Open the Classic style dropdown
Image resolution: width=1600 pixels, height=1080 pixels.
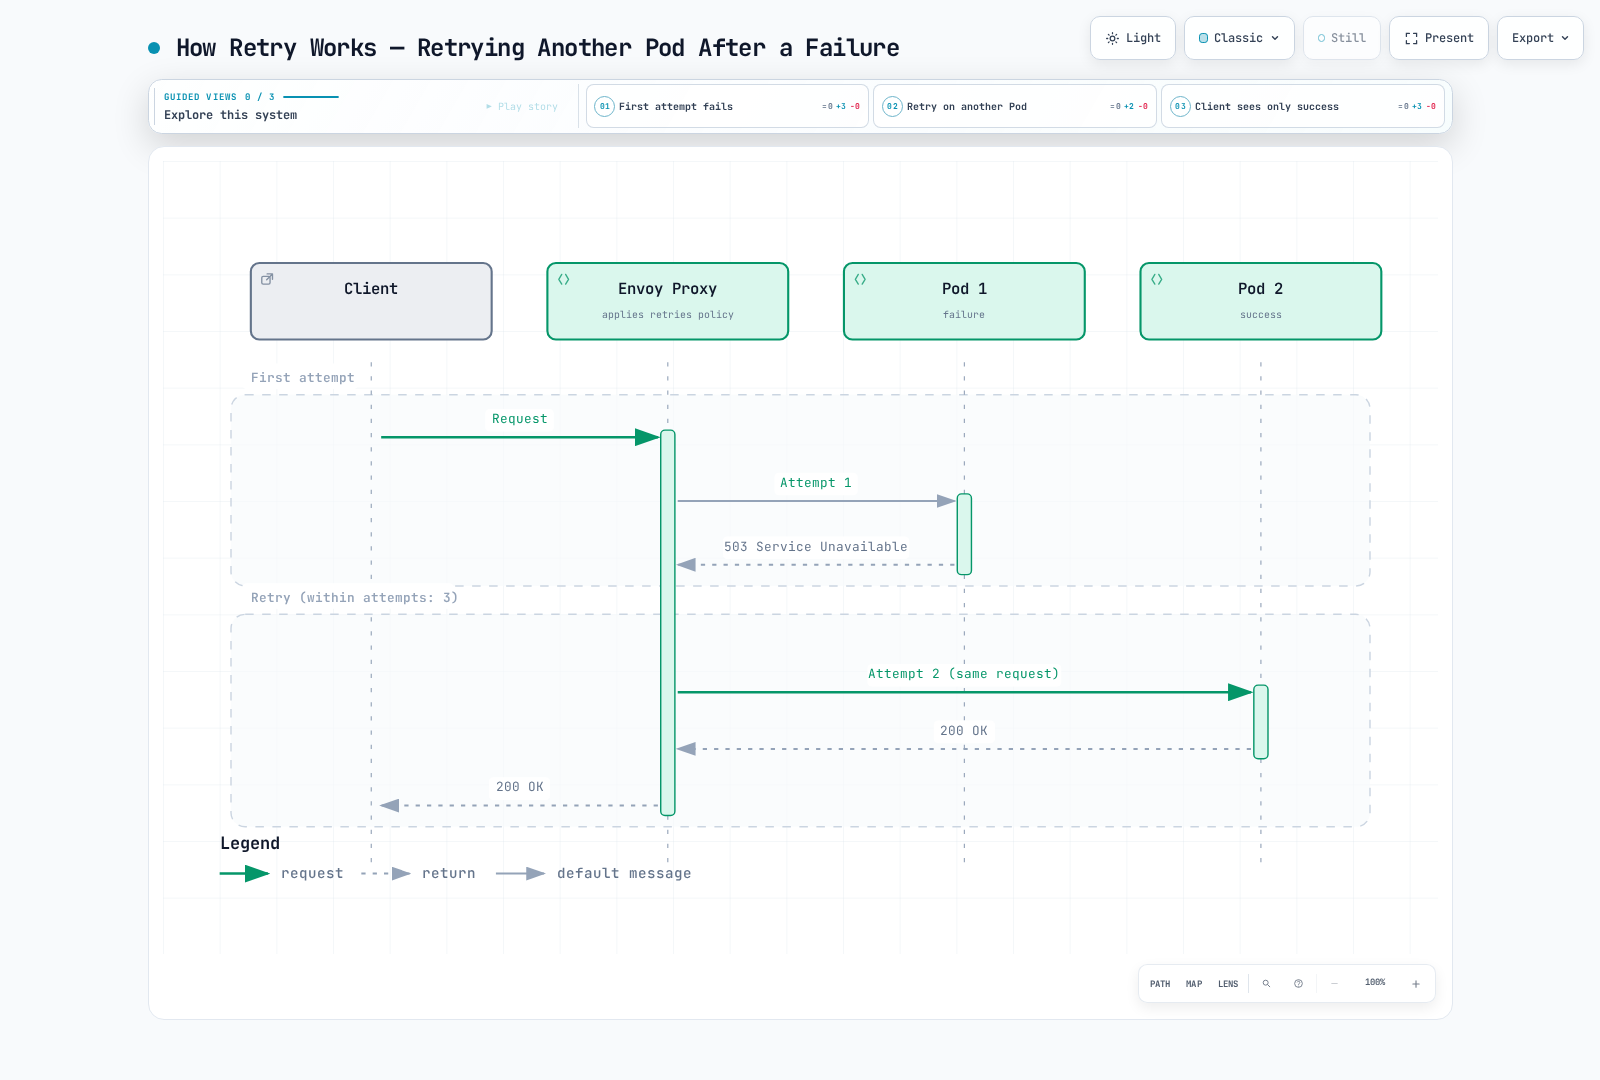tap(1239, 38)
